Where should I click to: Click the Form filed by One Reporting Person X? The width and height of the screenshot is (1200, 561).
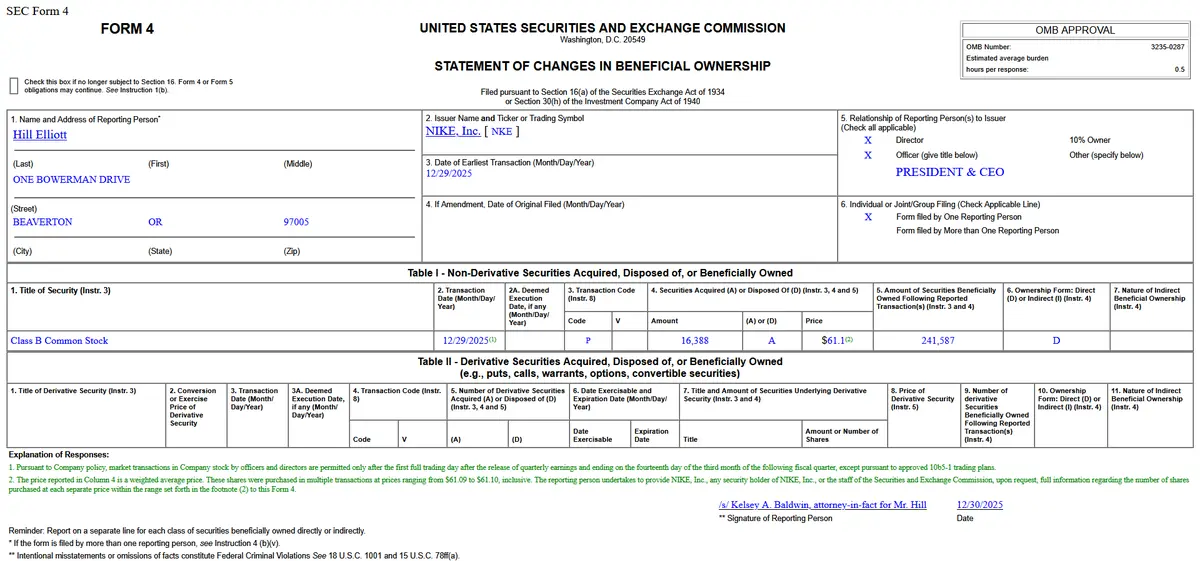click(868, 217)
